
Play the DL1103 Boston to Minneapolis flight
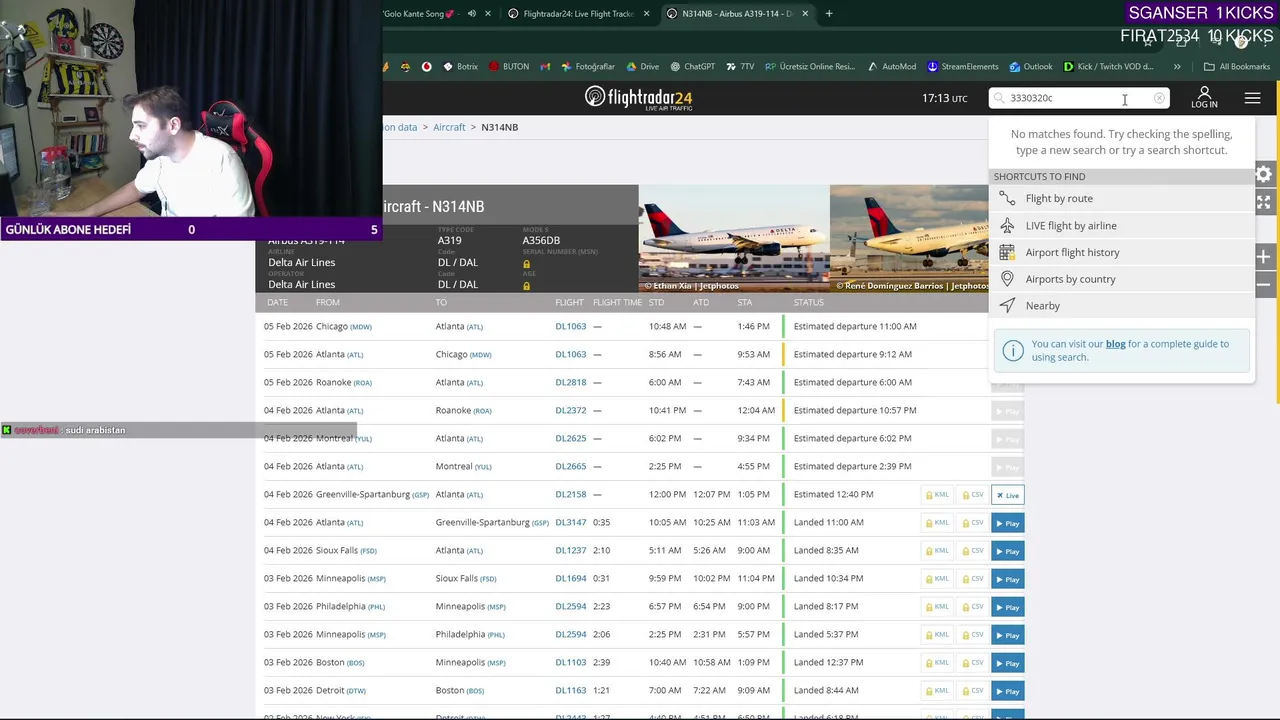point(1007,663)
